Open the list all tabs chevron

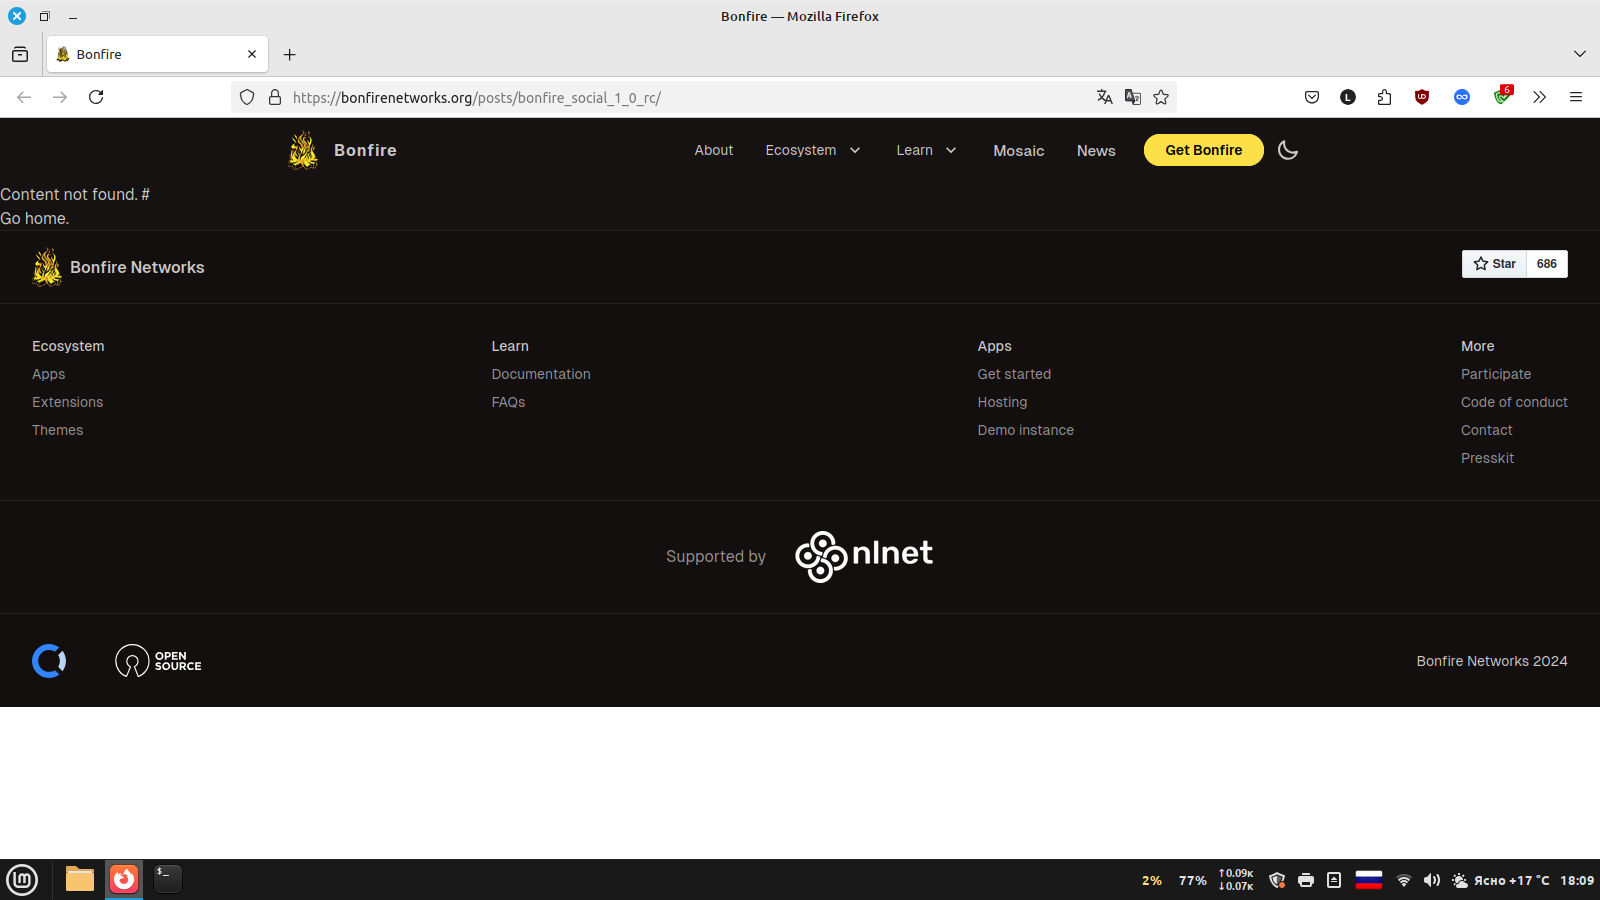tap(1579, 54)
